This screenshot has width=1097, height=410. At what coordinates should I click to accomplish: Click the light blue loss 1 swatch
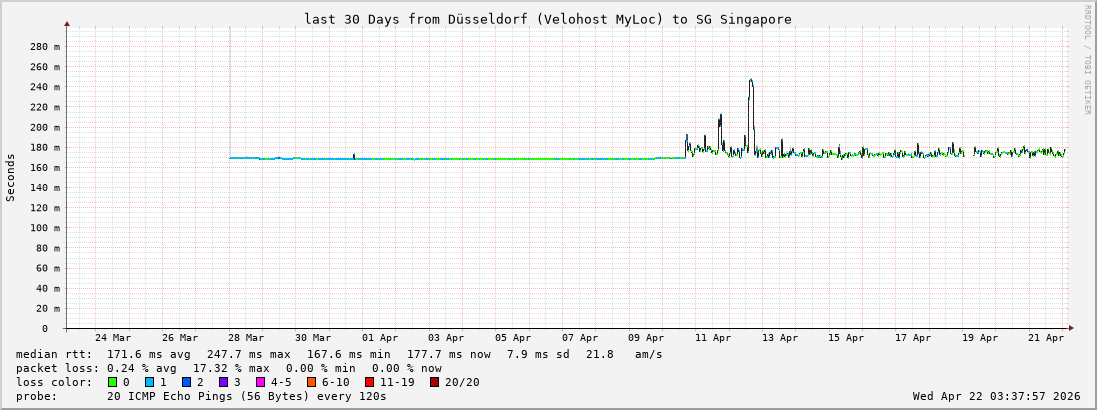point(149,382)
